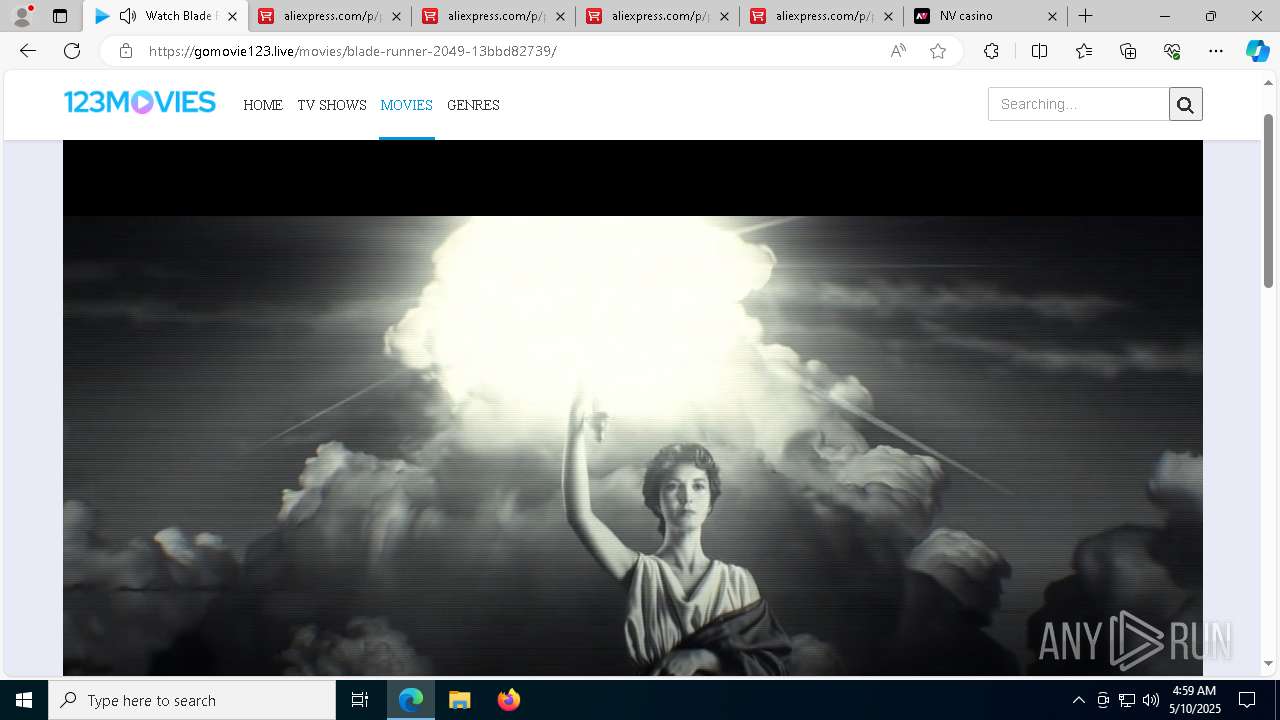Close the second aliexpress.com tab
1280x720 pixels.
coord(560,16)
